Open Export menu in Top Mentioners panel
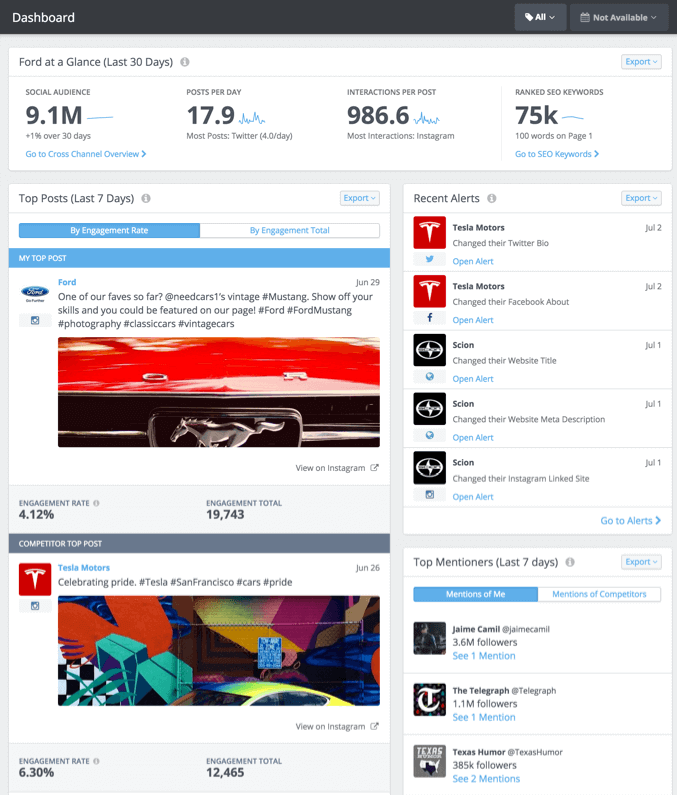Screen dimensions: 677x795 [641, 561]
